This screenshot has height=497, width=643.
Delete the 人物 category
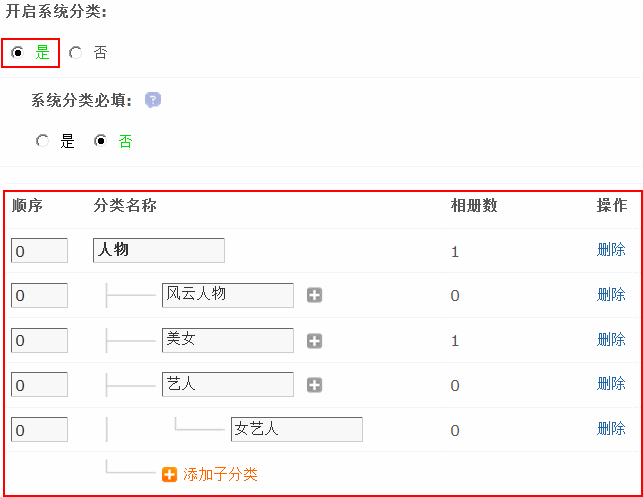click(x=611, y=250)
